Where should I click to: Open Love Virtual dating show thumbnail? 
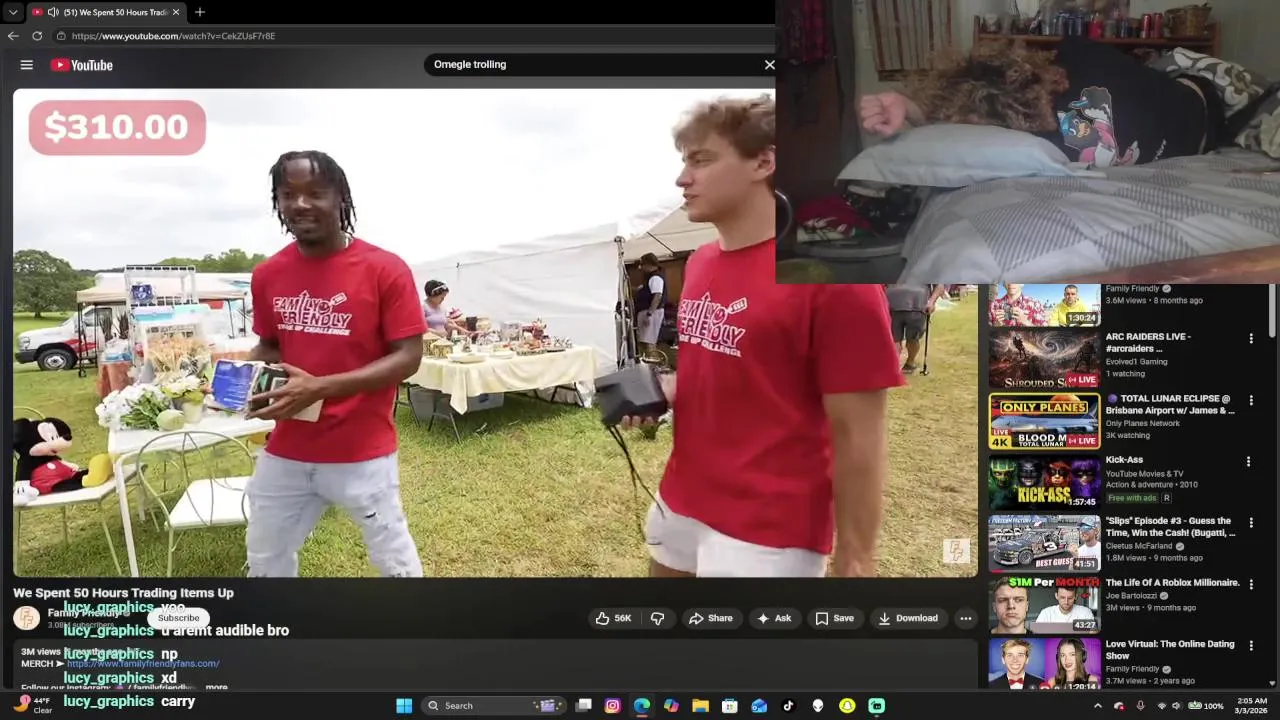pos(1044,663)
